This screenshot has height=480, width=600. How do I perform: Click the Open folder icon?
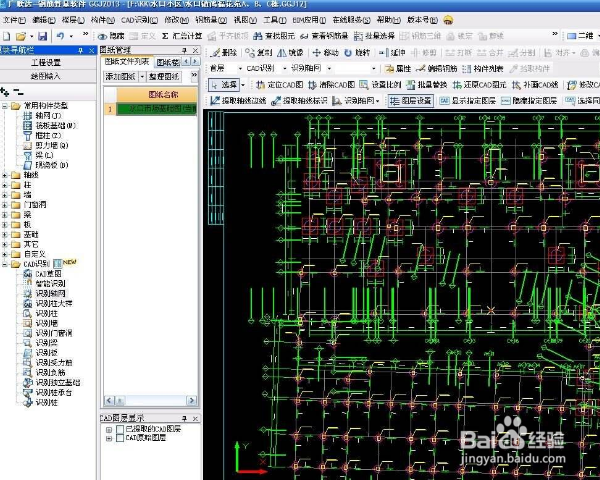click(21, 36)
